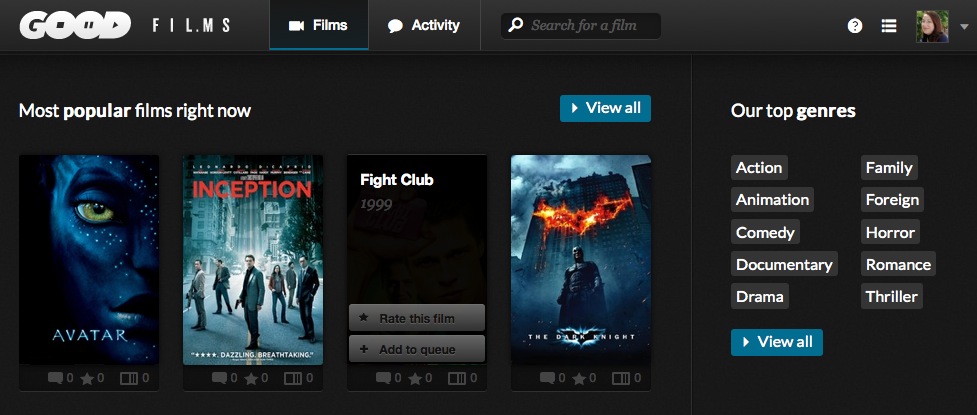The image size is (977, 415).
Task: Open the help question mark icon
Action: tap(855, 26)
